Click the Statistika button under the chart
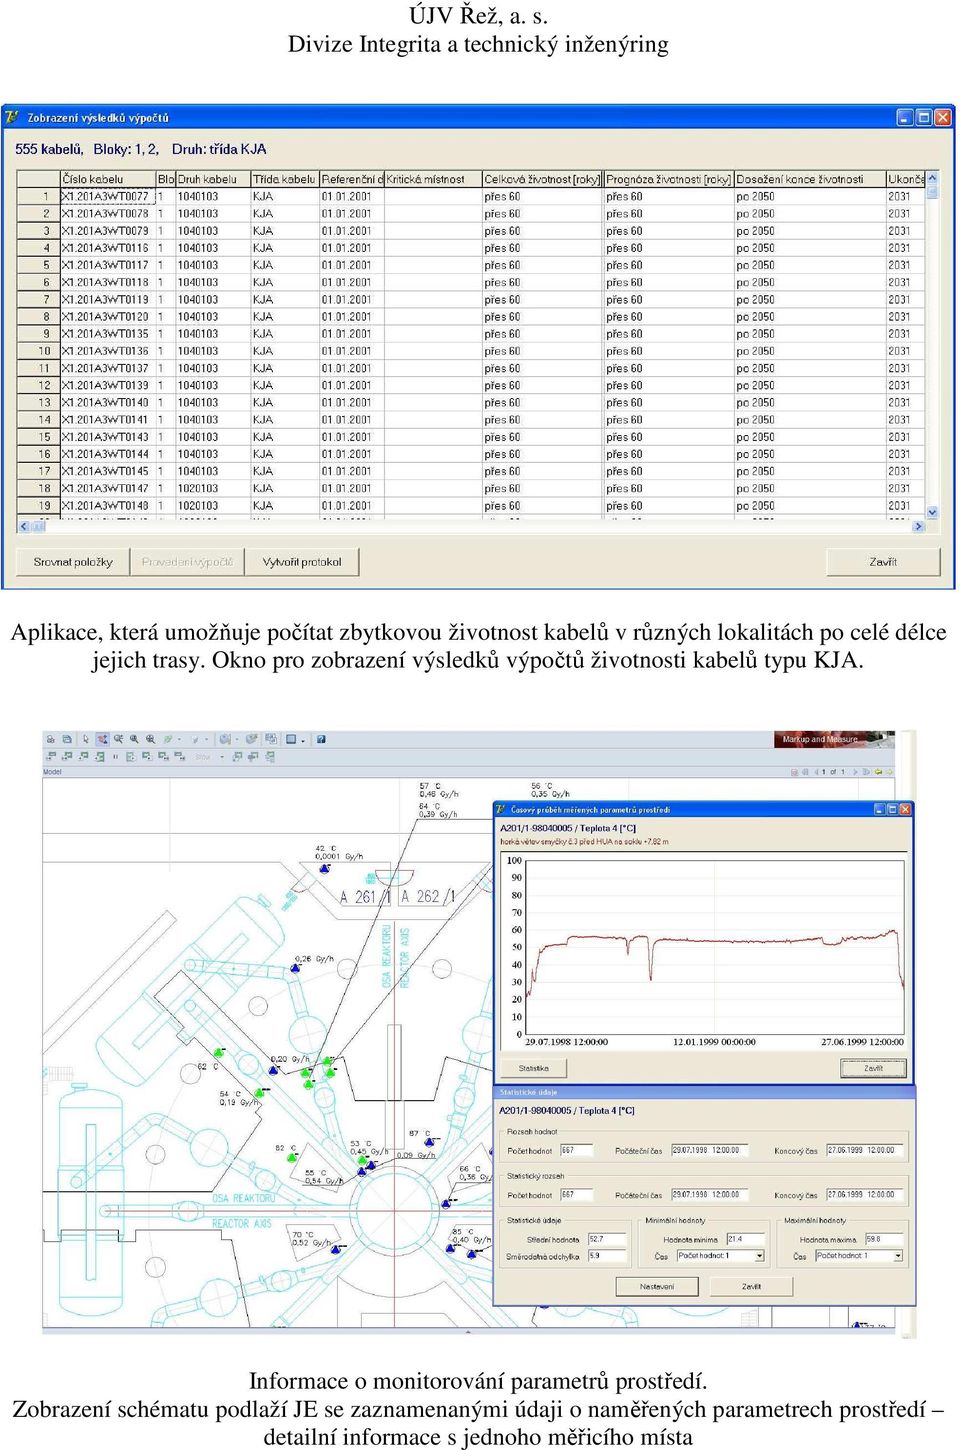This screenshot has width=960, height=1450. (x=533, y=1068)
